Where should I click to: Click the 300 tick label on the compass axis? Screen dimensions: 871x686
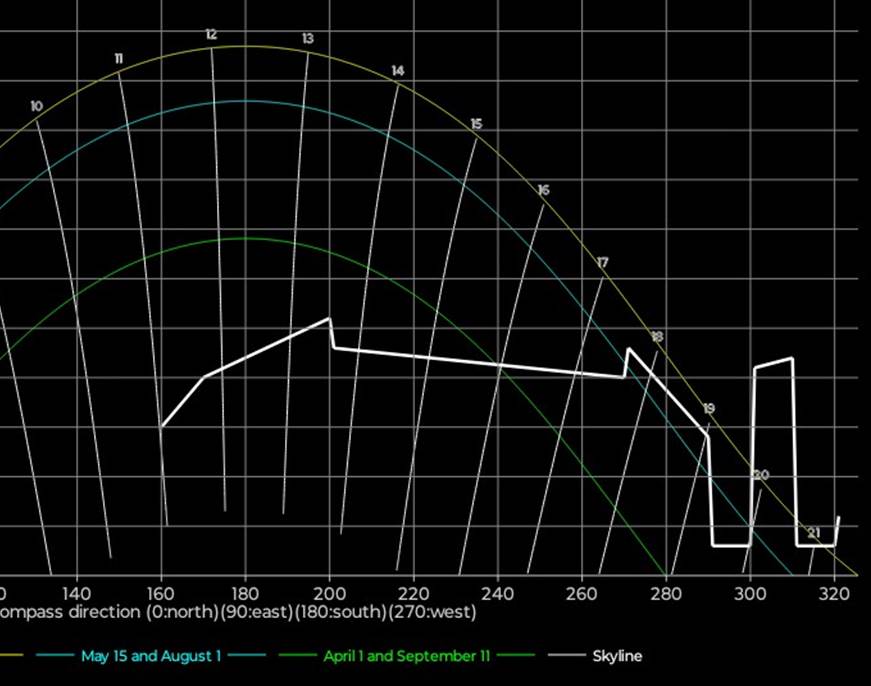750,592
